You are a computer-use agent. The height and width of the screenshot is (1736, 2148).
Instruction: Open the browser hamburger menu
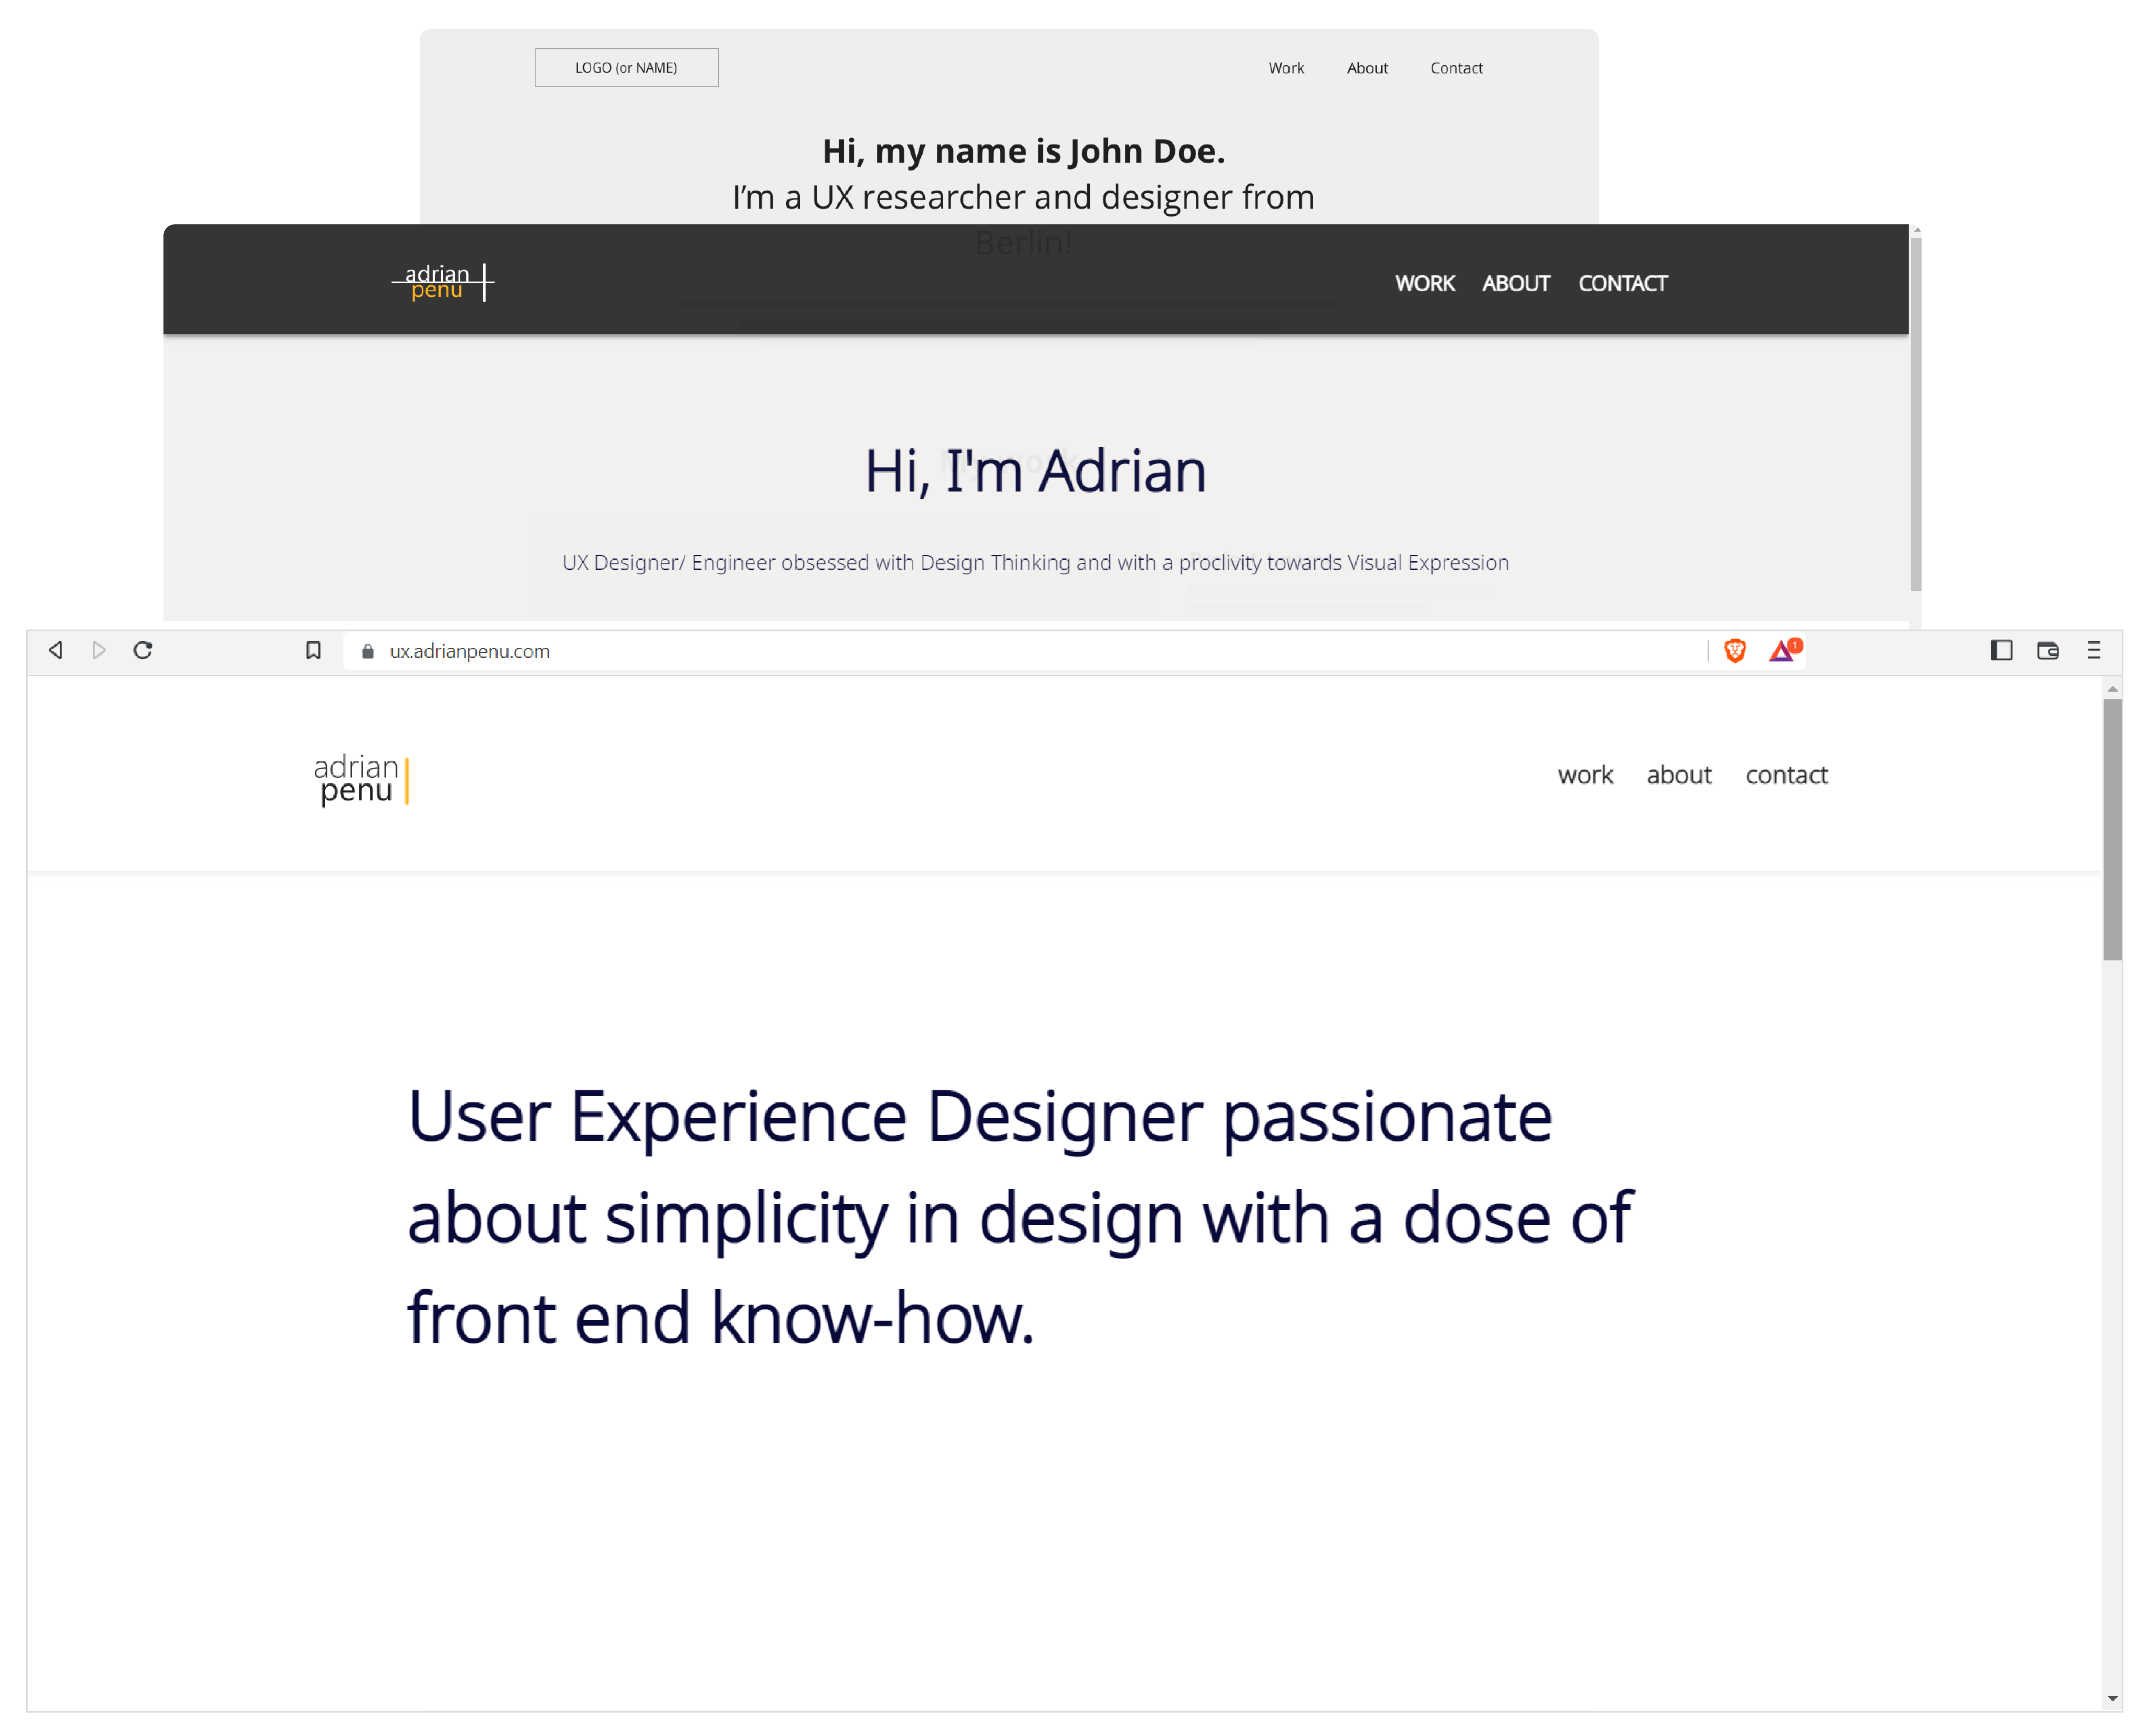point(2093,651)
